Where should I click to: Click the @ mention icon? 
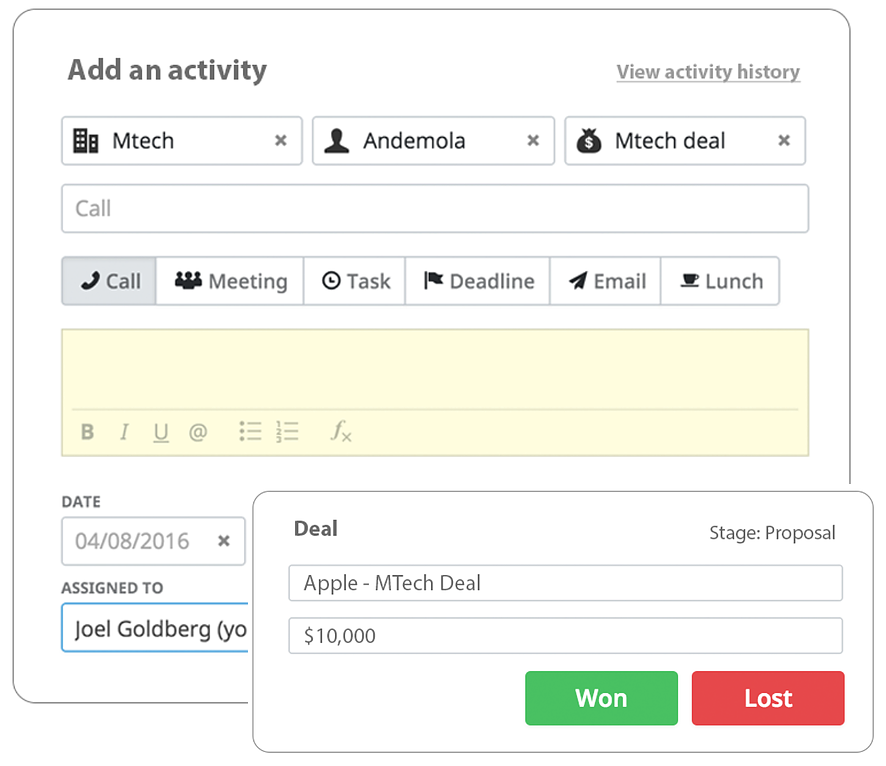198,432
